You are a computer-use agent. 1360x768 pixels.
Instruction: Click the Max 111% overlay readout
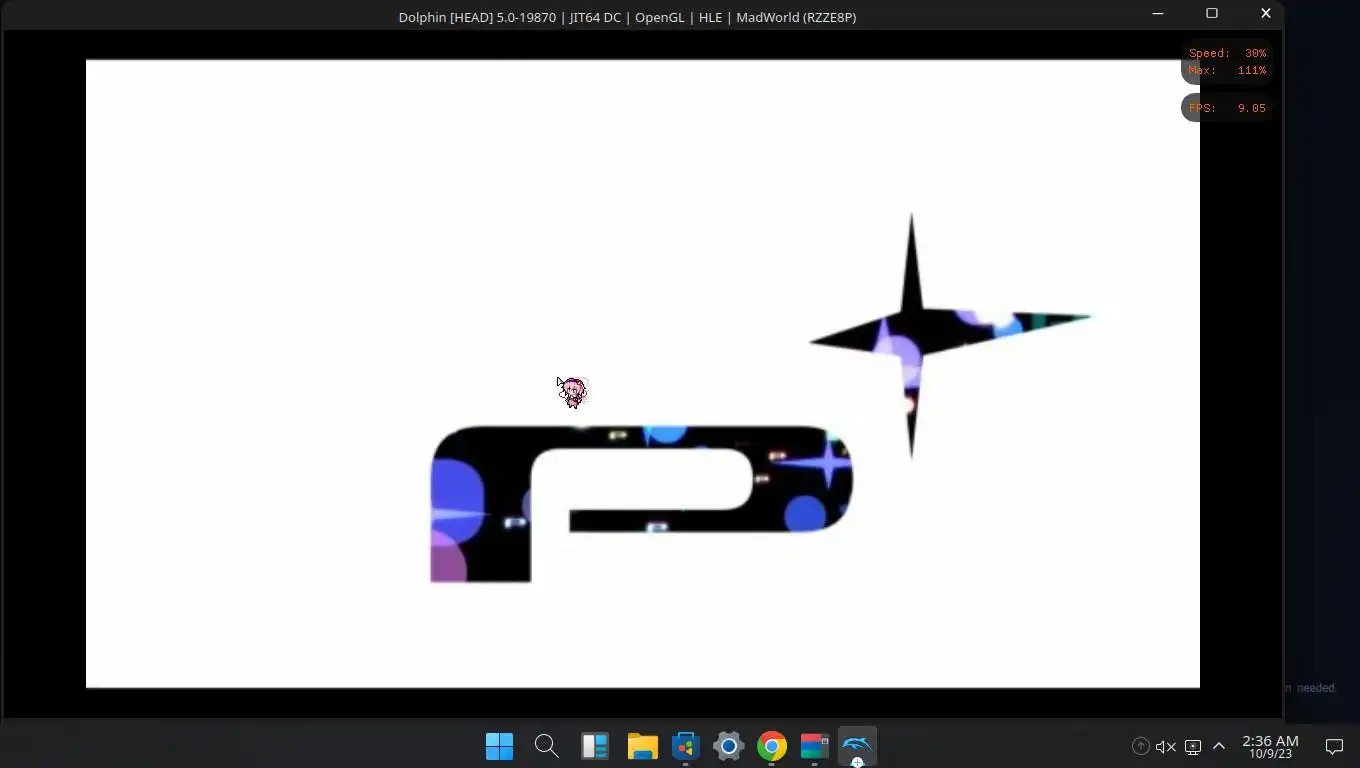click(x=1227, y=70)
